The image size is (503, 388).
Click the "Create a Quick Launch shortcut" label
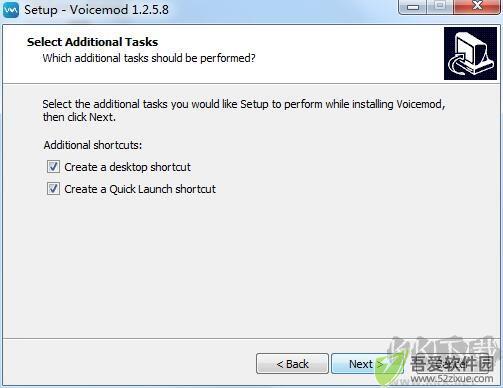pyautogui.click(x=140, y=189)
